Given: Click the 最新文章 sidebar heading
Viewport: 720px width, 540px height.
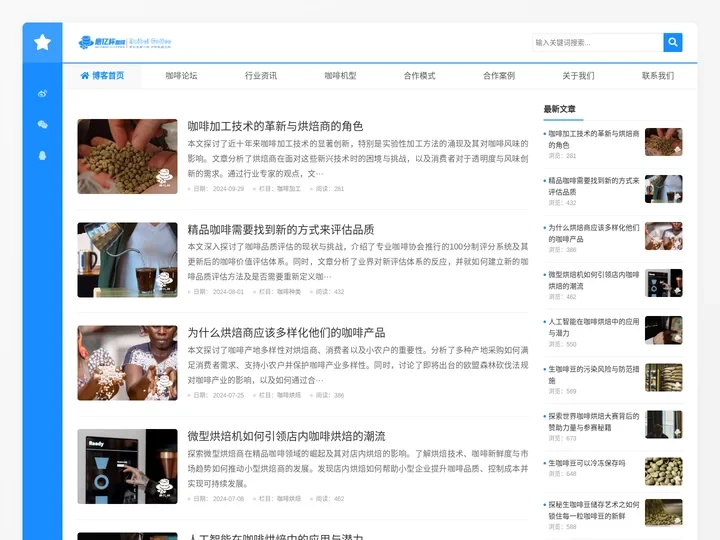Looking at the screenshot, I should point(559,109).
